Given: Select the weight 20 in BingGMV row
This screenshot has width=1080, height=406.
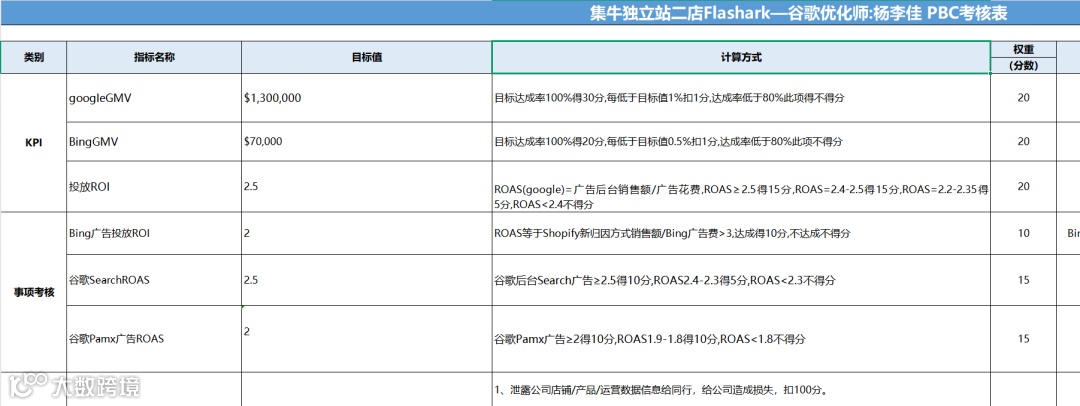Looking at the screenshot, I should [1024, 141].
